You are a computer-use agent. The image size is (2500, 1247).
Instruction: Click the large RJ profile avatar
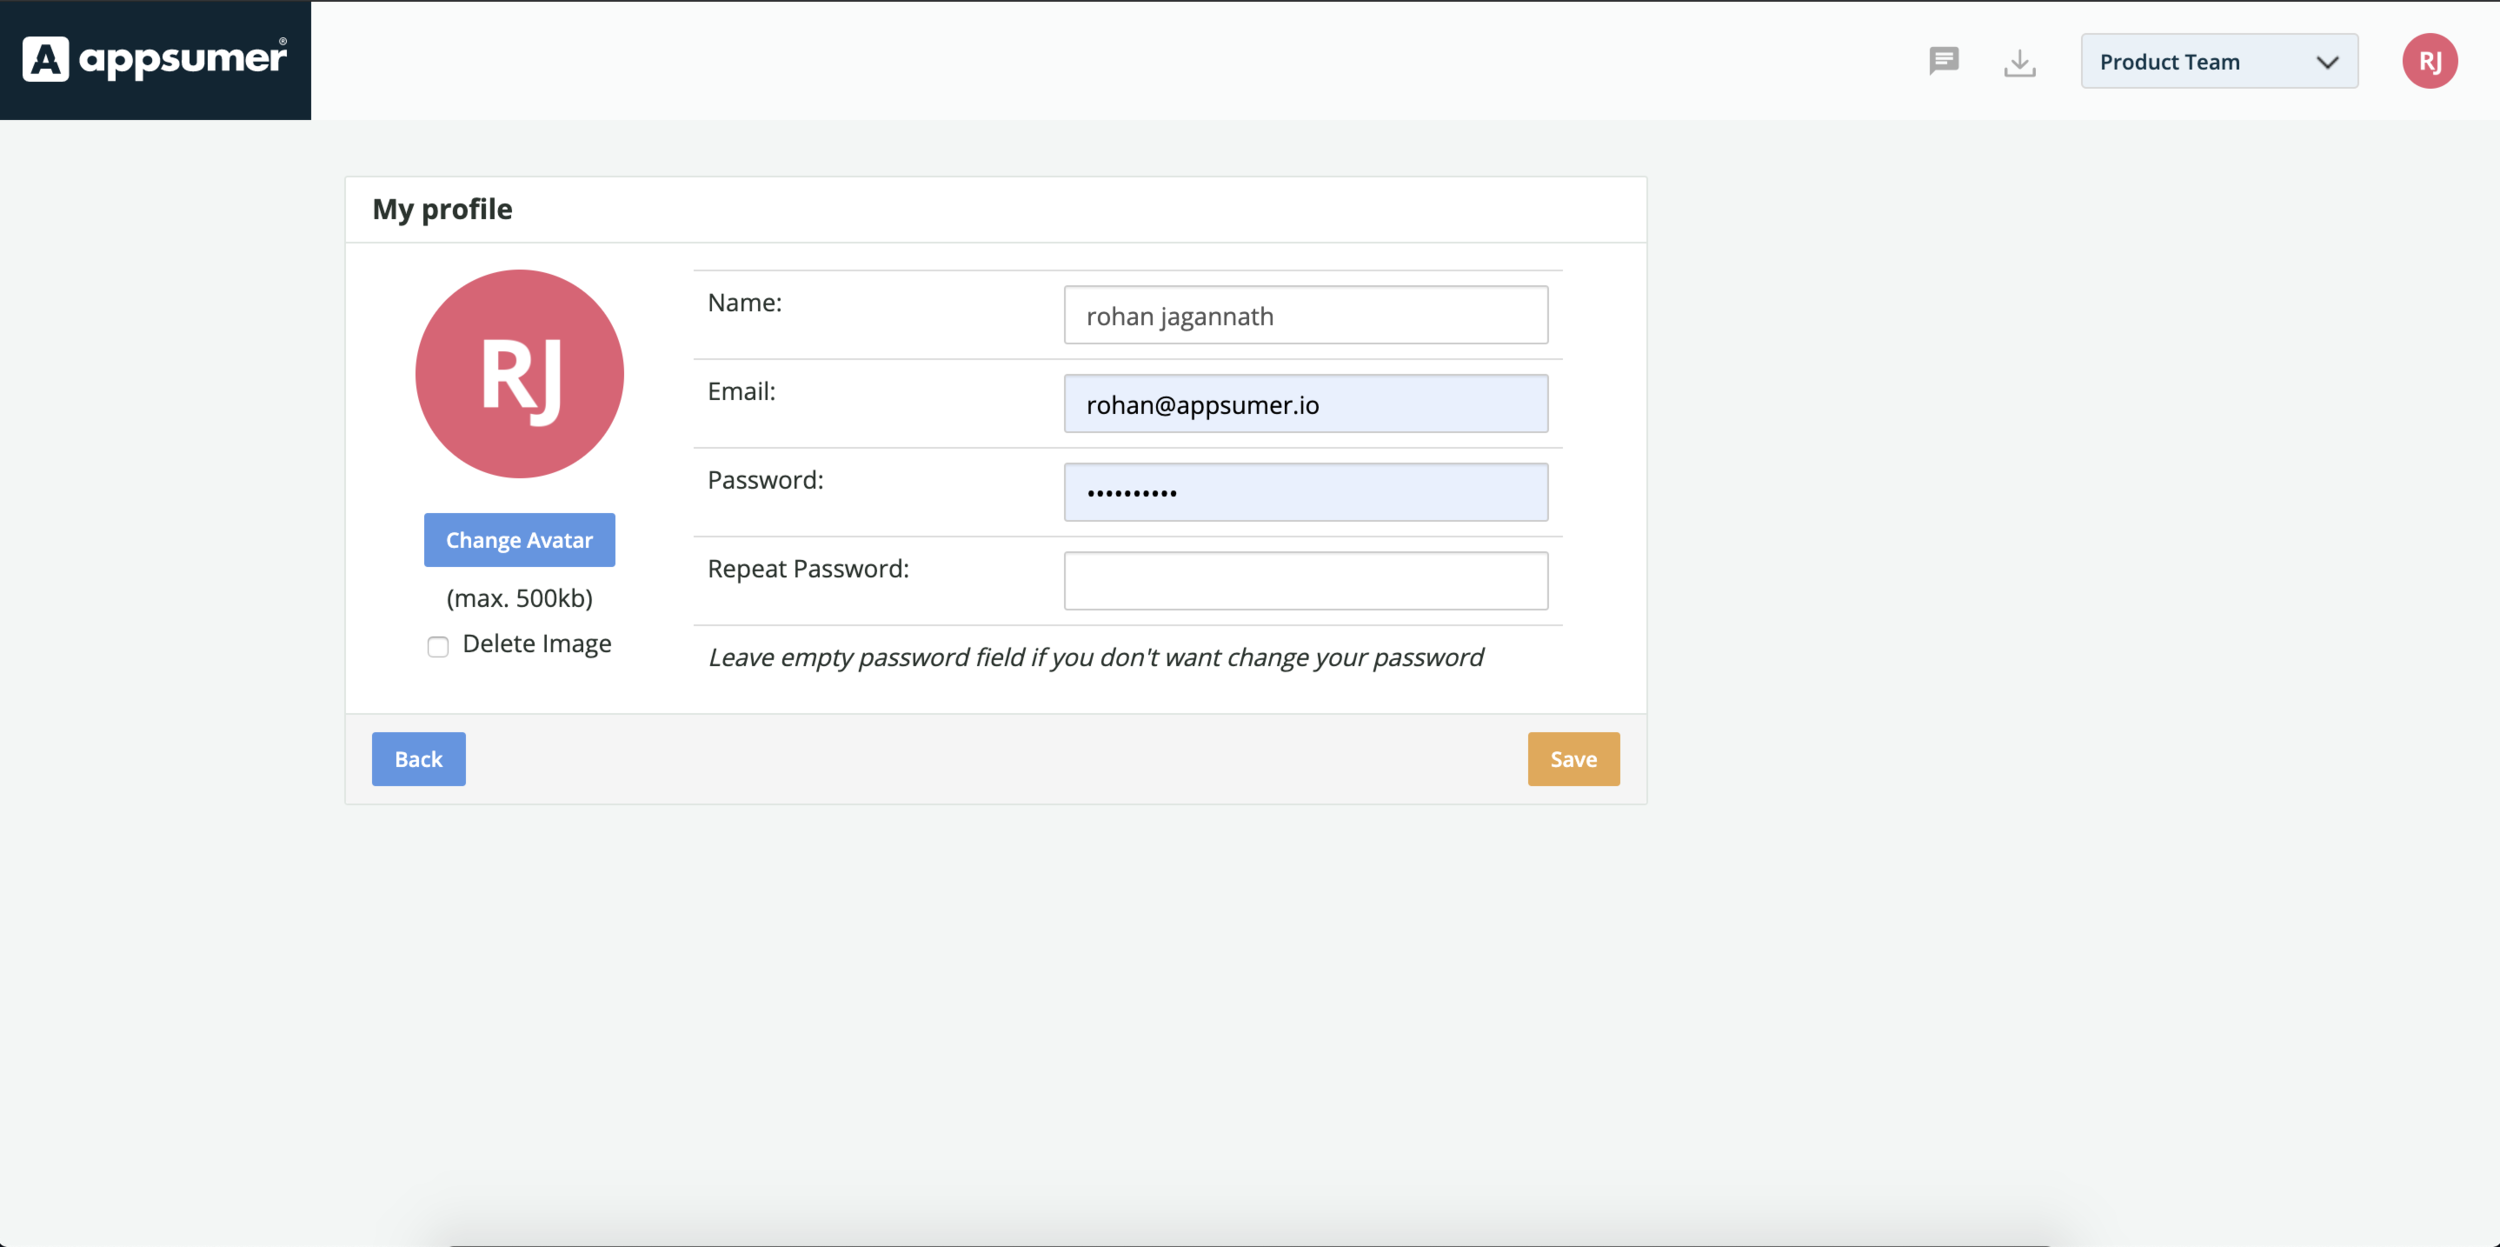519,373
